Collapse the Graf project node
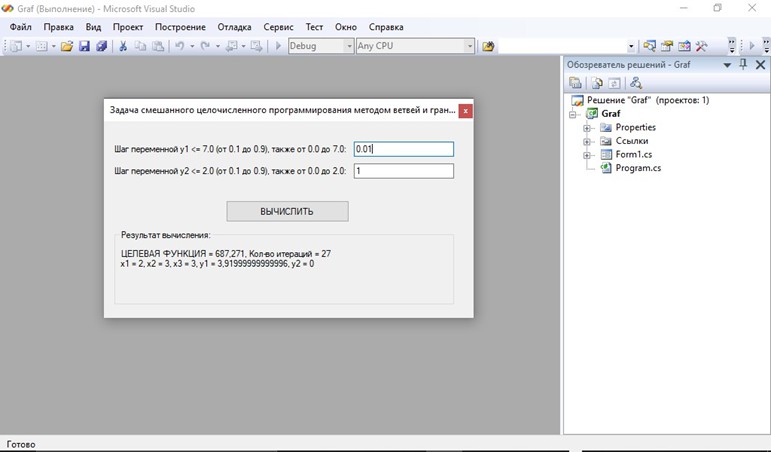This screenshot has height=452, width=771. point(573,114)
